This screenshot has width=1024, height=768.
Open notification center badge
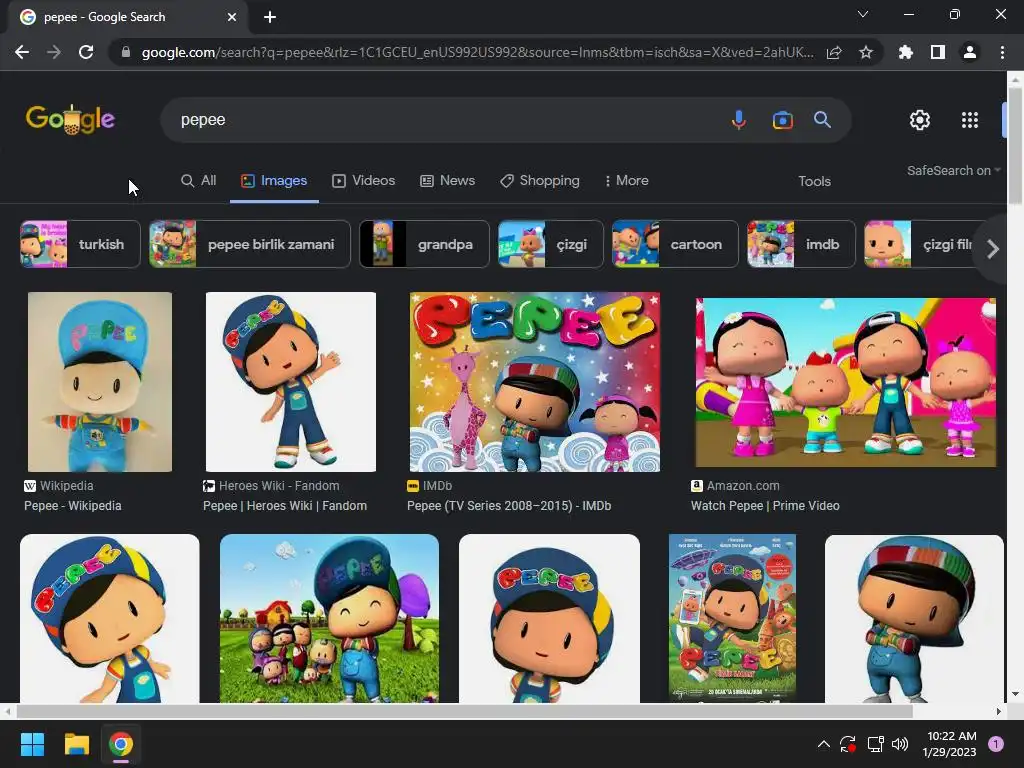[x=995, y=744]
